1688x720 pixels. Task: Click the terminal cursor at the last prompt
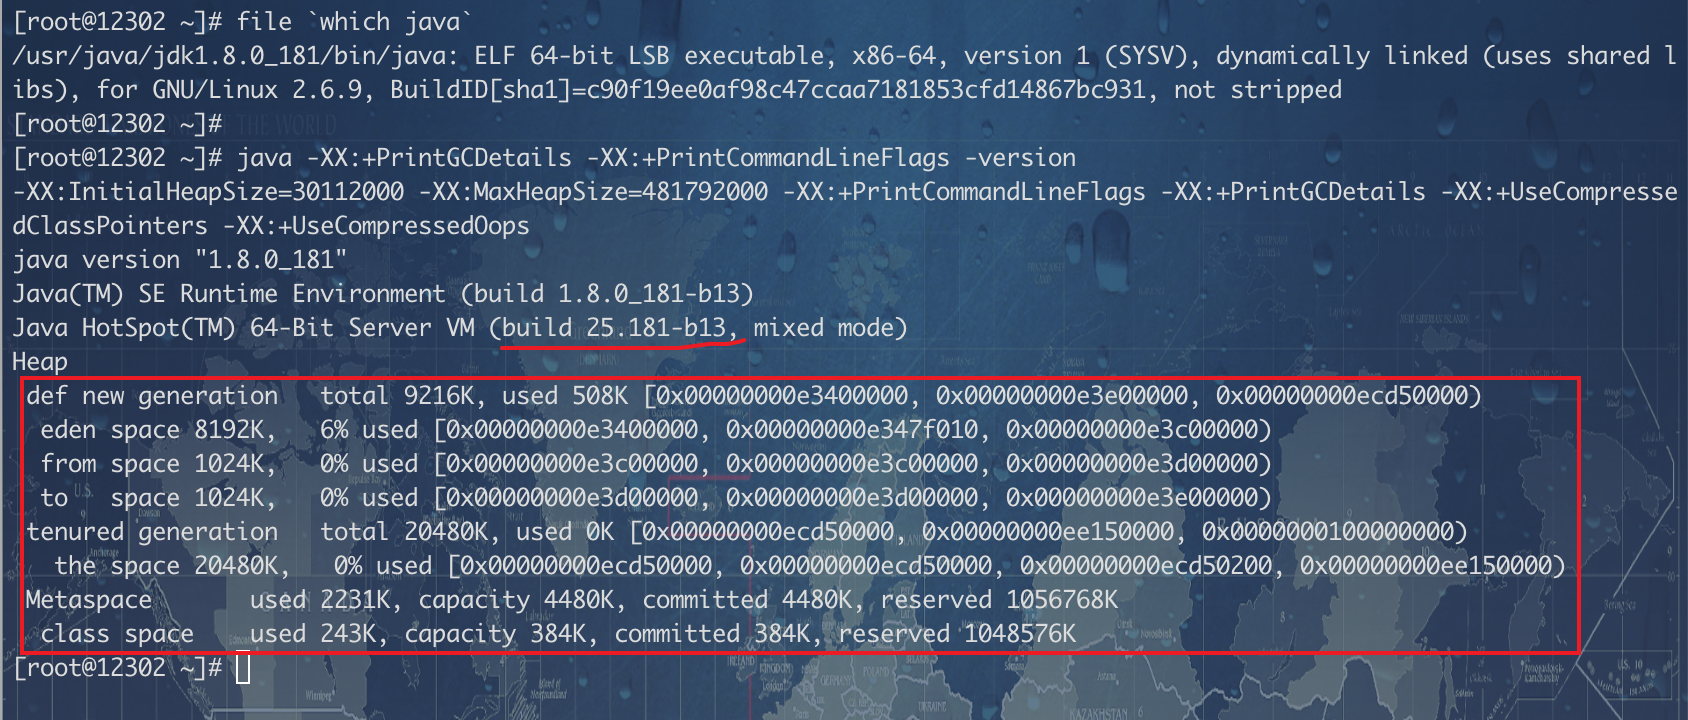(x=243, y=669)
